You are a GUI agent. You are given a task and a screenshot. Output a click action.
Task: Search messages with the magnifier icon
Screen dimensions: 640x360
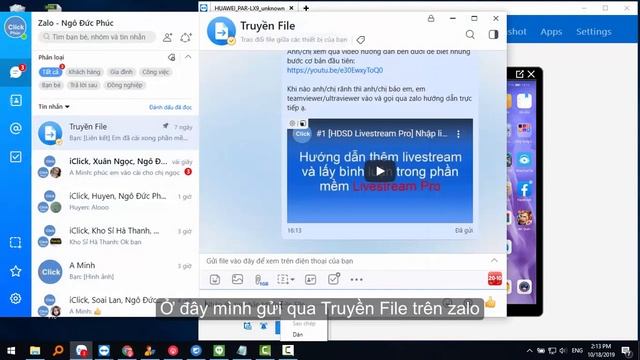[x=470, y=35]
